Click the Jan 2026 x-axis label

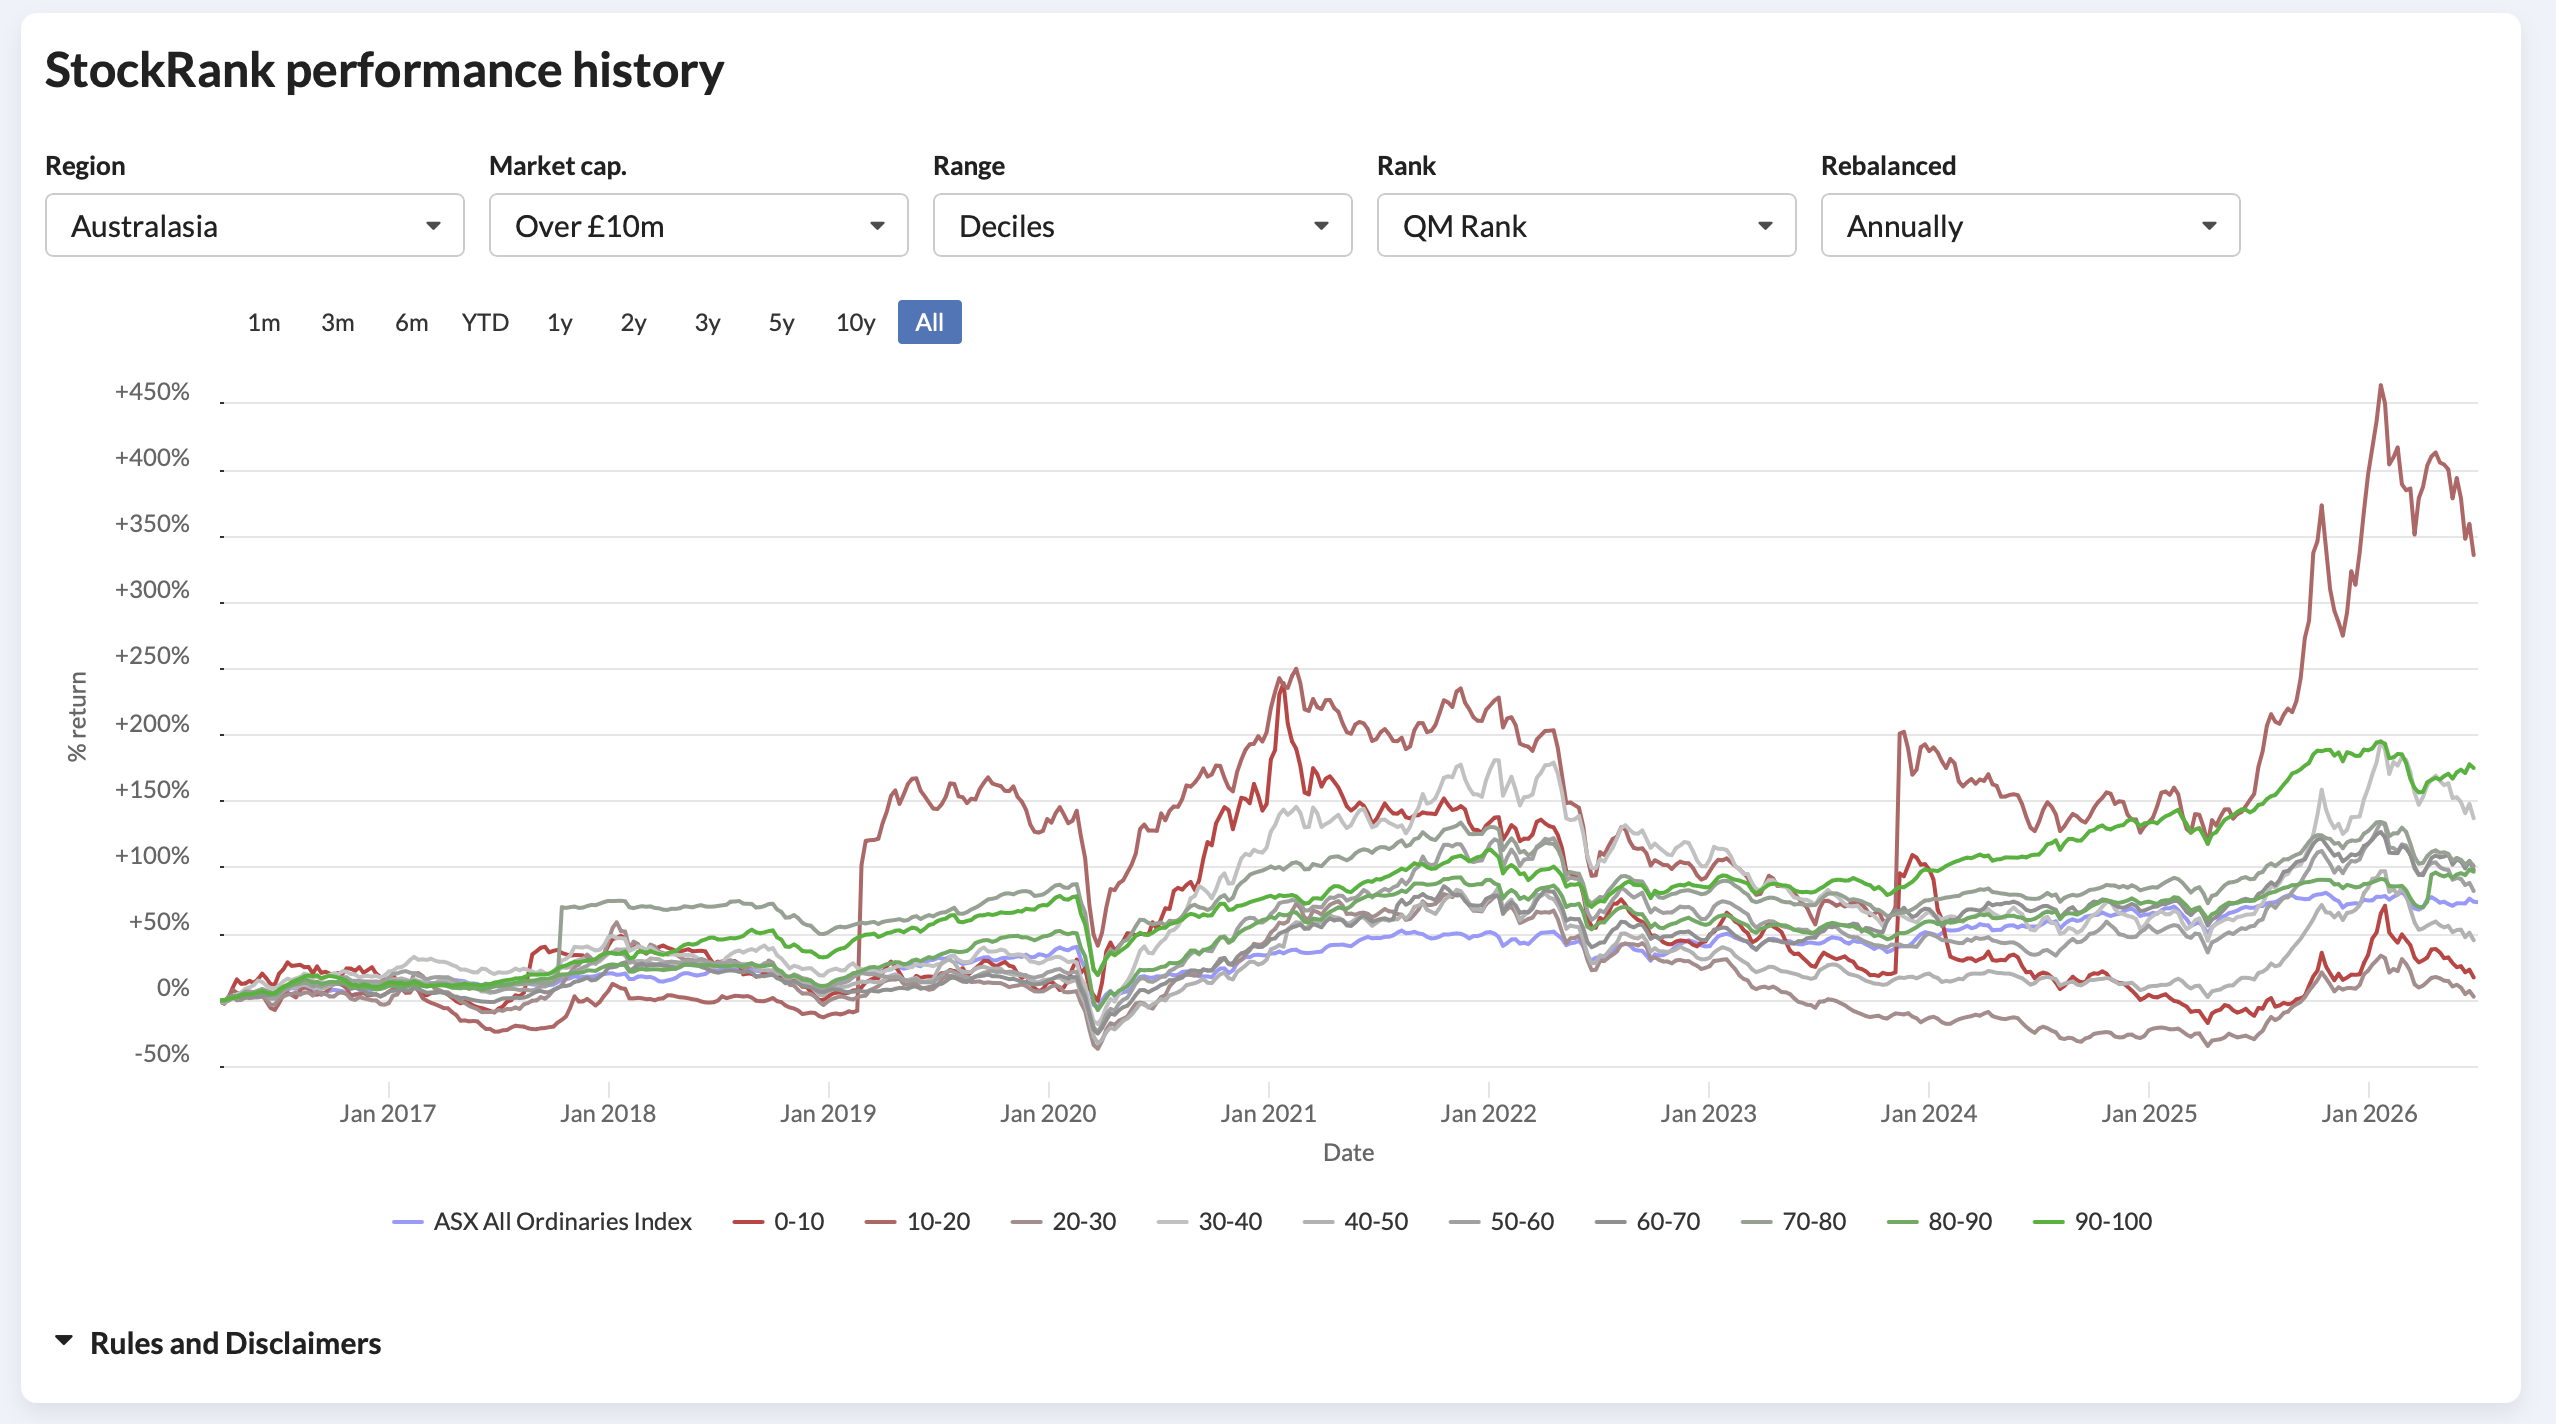click(x=2368, y=1113)
